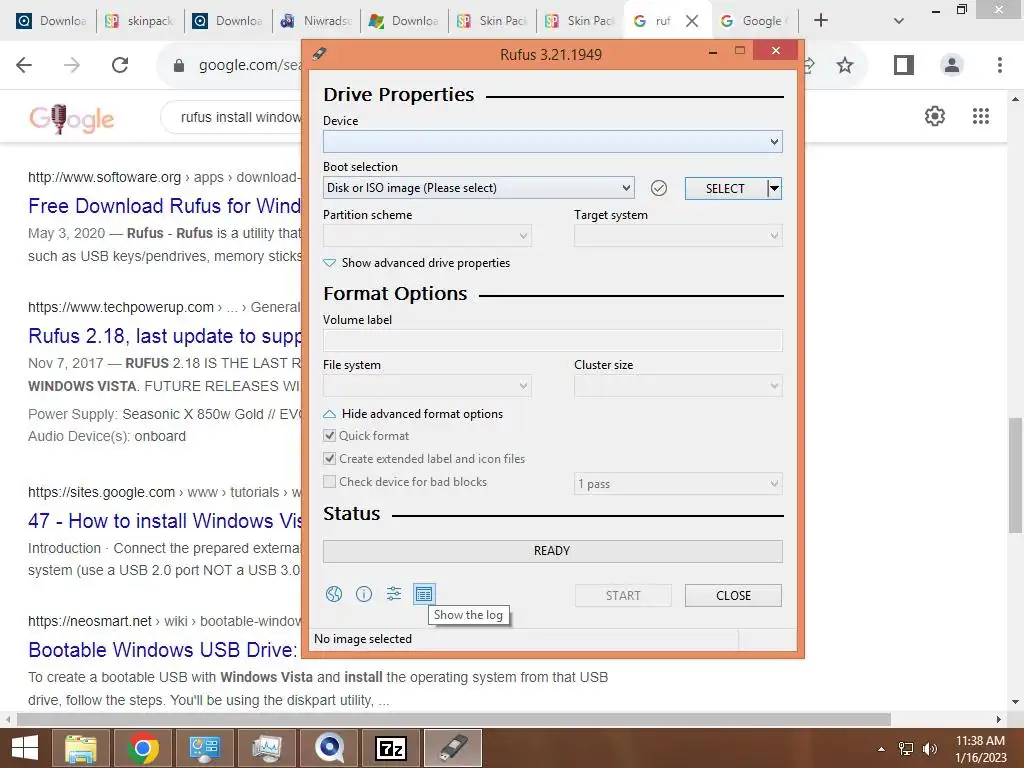This screenshot has height=768, width=1024.
Task: Show the log with the list icon
Action: 424,594
